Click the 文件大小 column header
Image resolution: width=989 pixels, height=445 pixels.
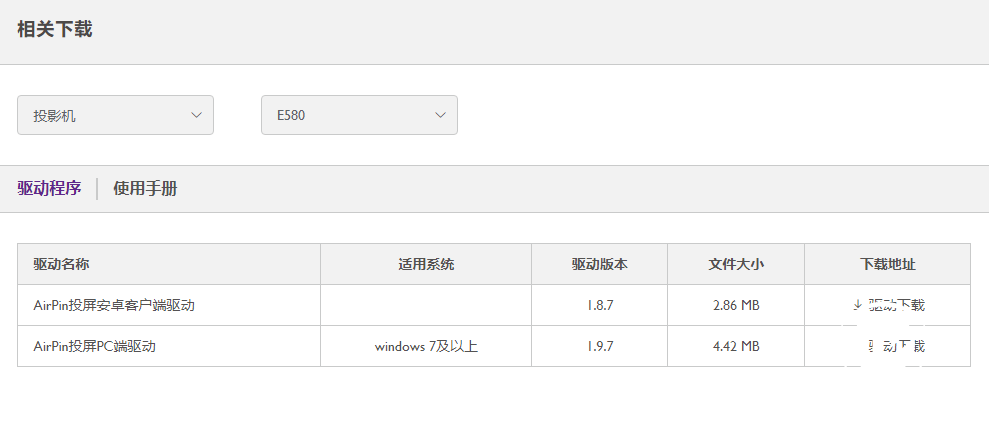pyautogui.click(x=736, y=264)
